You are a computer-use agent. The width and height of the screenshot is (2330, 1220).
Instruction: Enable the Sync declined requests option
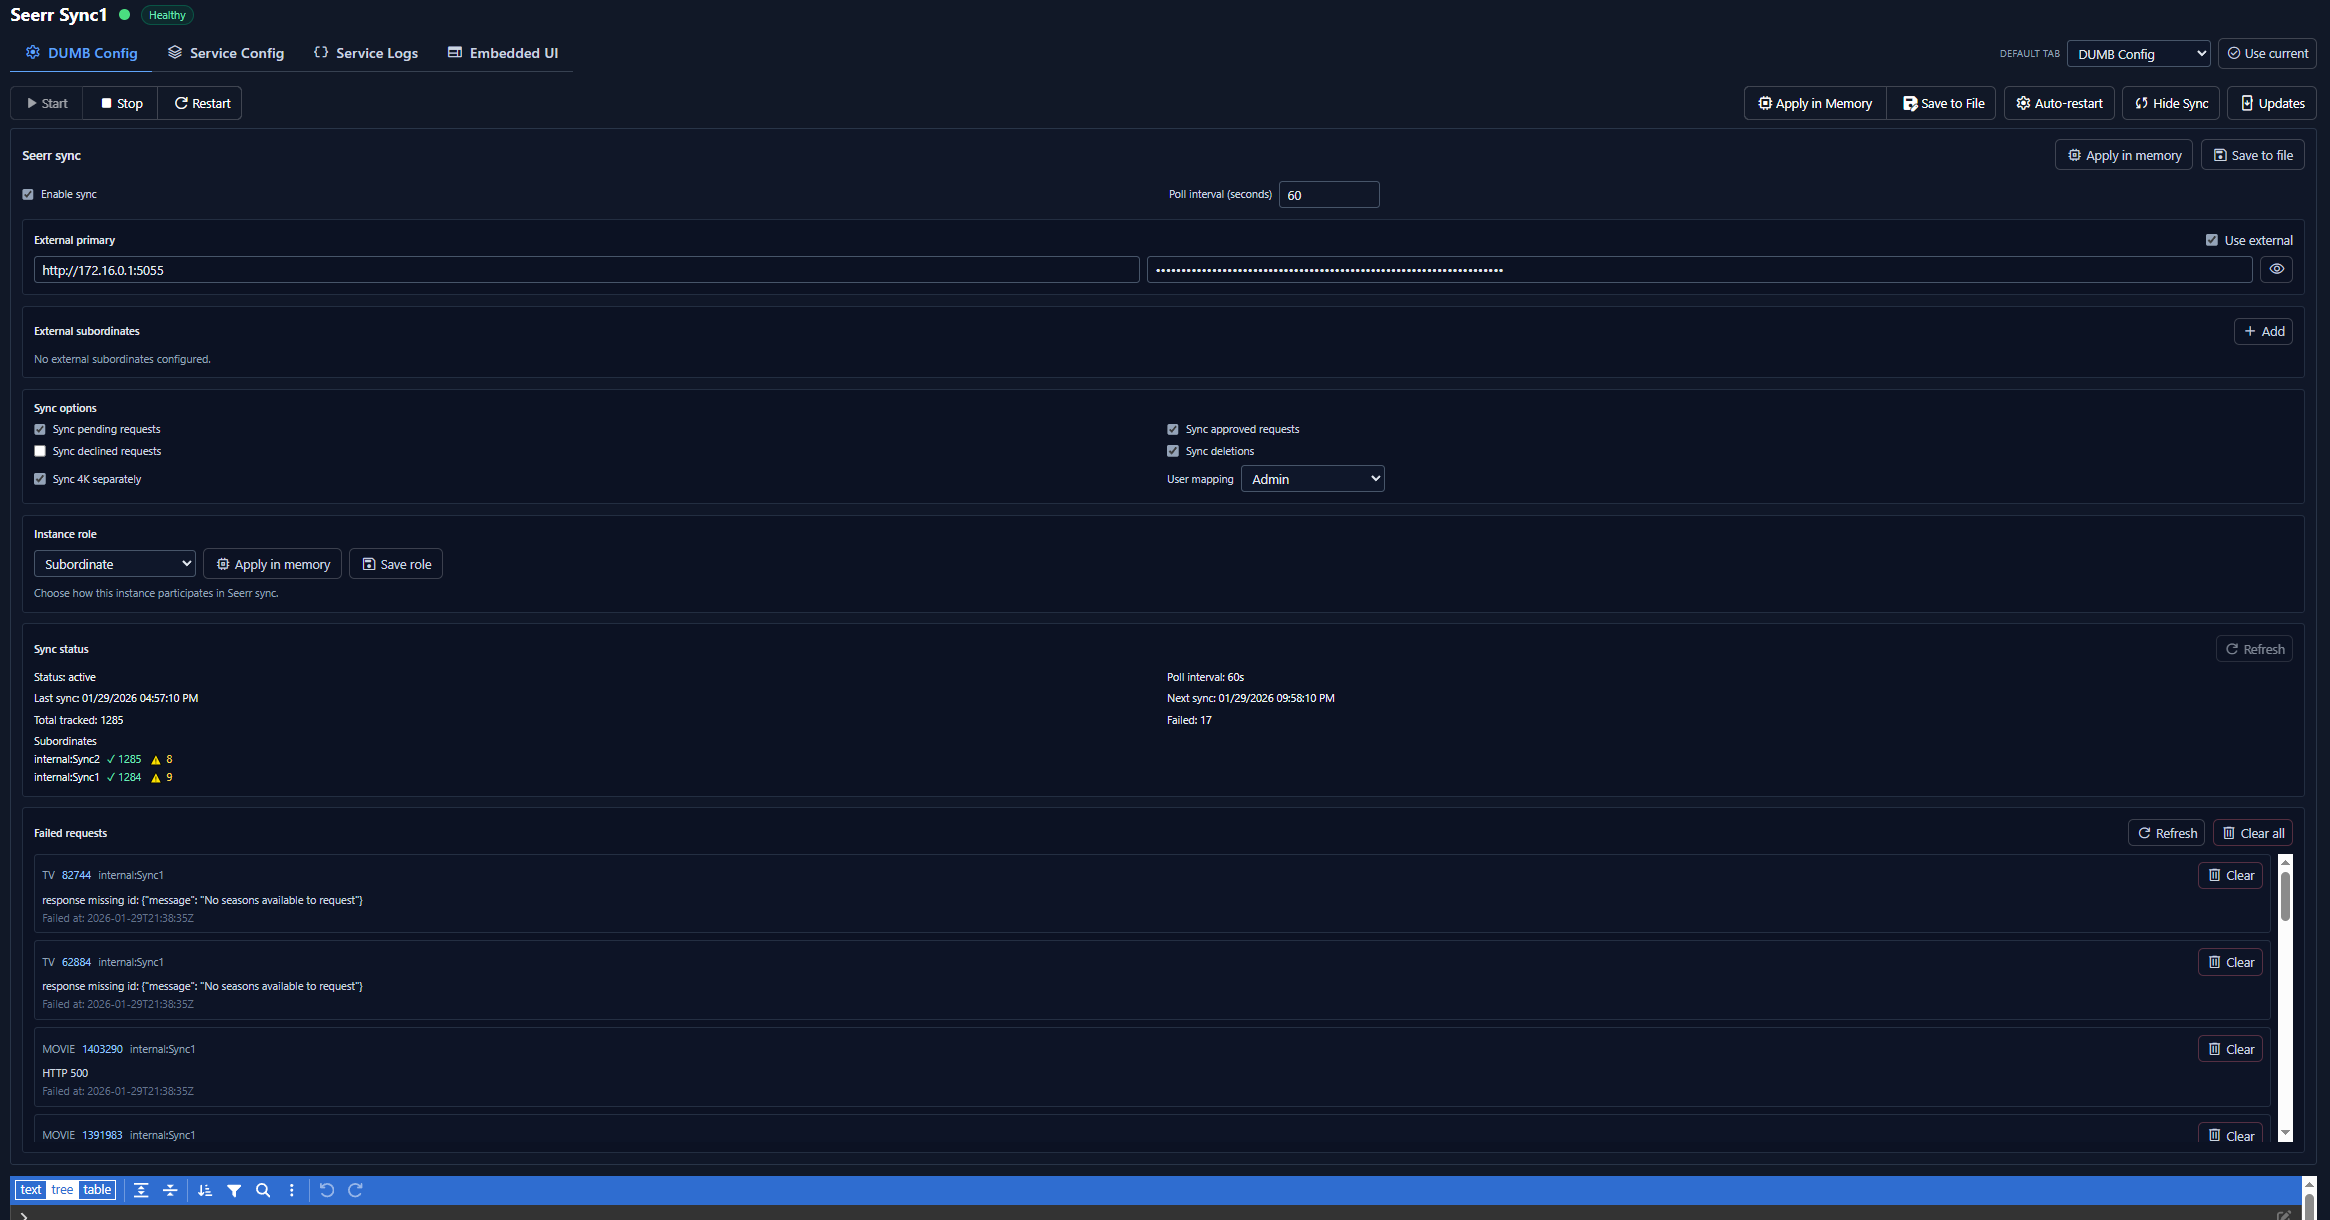[x=39, y=451]
